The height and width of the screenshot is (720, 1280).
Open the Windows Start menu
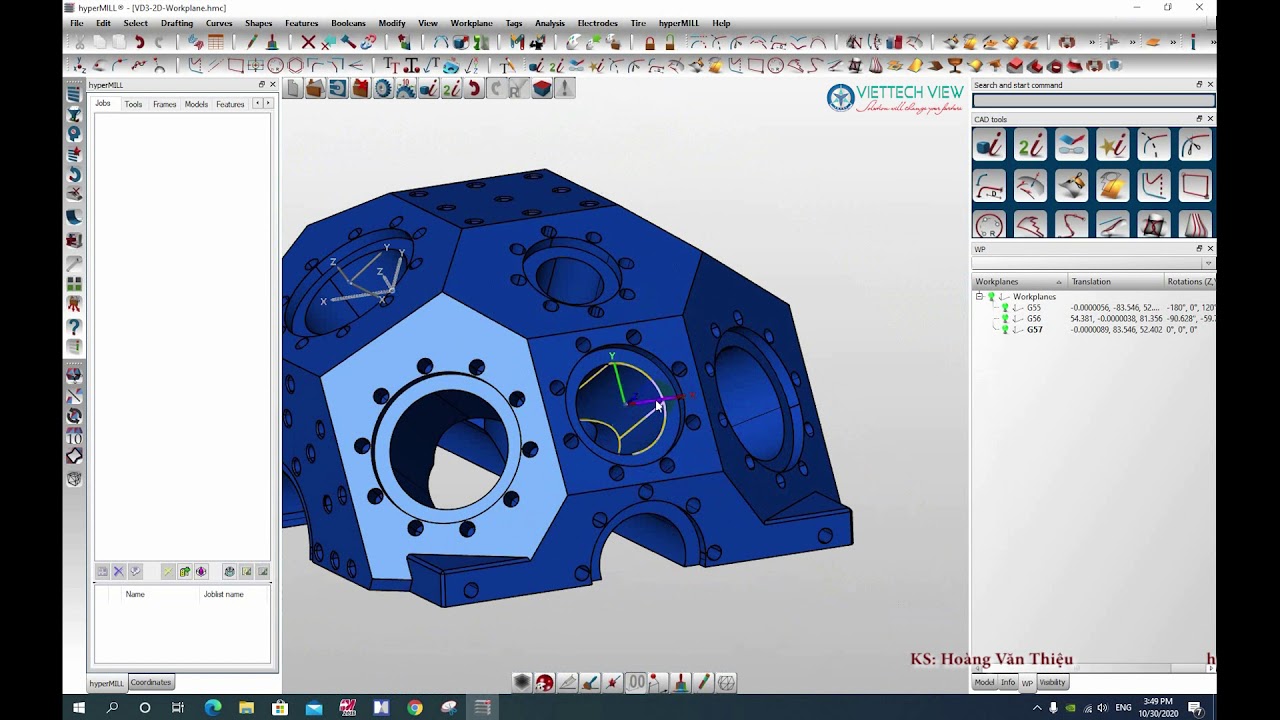tap(79, 708)
